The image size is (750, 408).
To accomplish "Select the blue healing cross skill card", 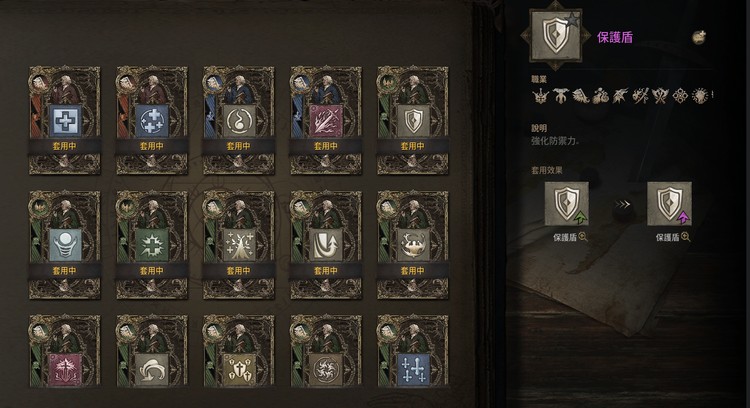I will pyautogui.click(x=65, y=120).
